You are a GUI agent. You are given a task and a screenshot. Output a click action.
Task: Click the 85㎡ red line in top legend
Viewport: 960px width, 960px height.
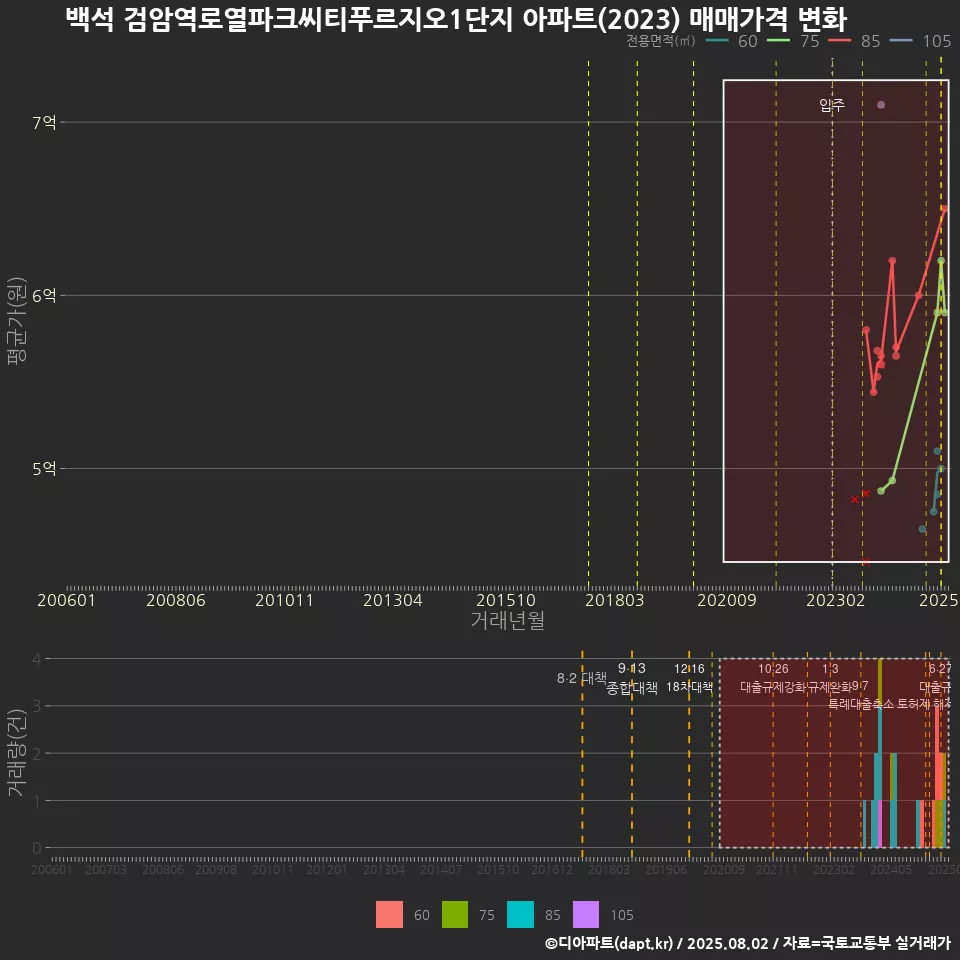839,41
